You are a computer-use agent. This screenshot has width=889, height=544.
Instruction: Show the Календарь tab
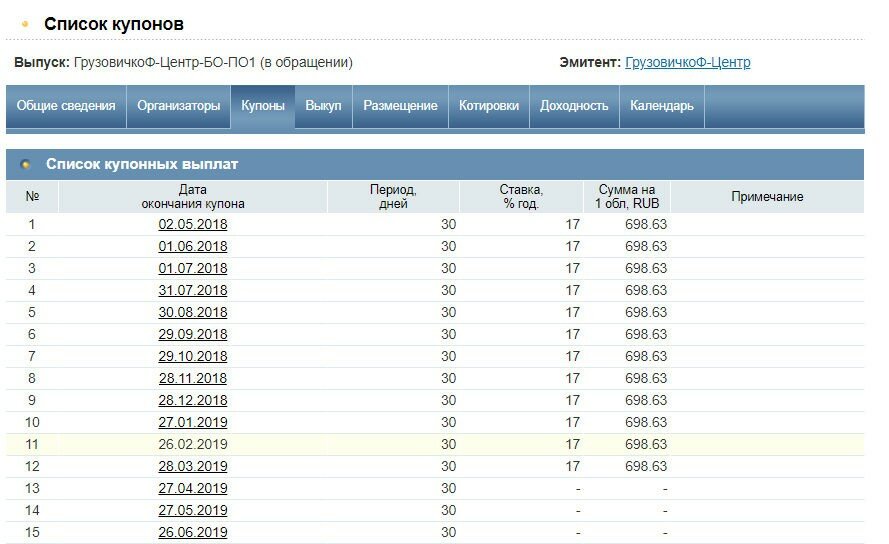tap(661, 106)
